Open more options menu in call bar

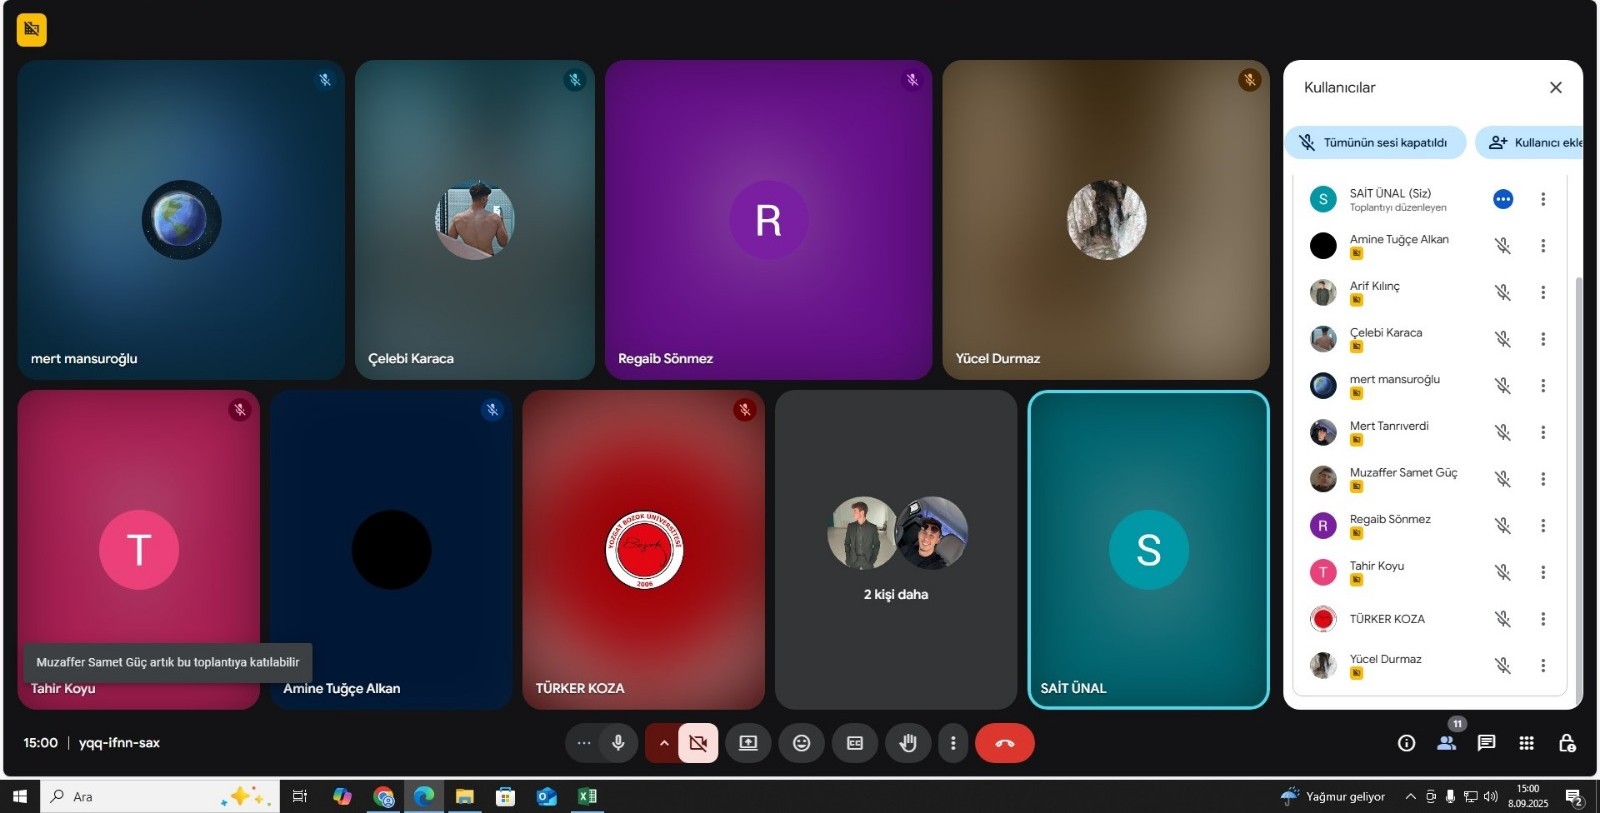(953, 743)
